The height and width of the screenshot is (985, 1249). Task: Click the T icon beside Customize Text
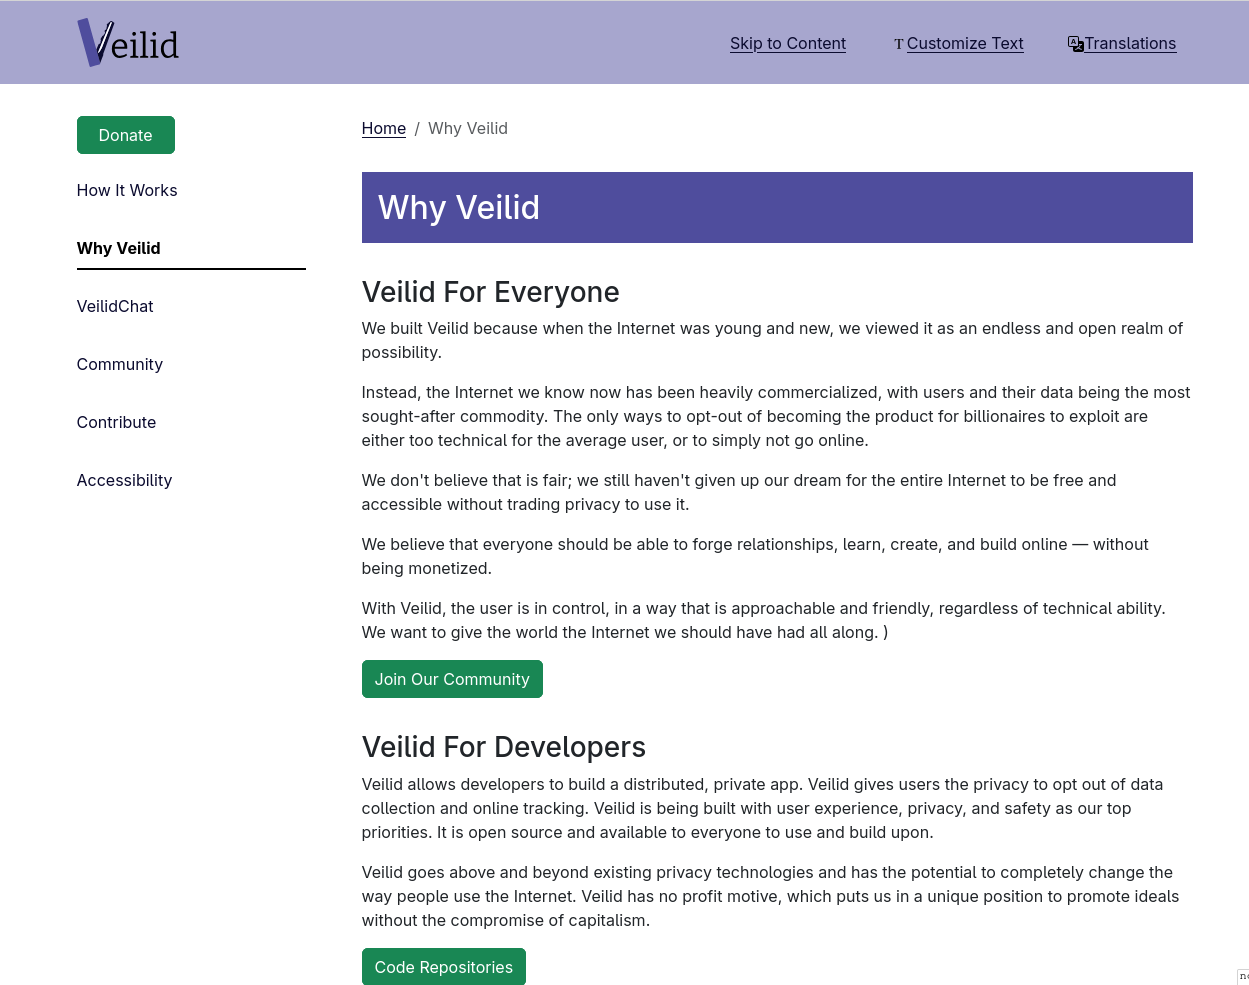898,44
